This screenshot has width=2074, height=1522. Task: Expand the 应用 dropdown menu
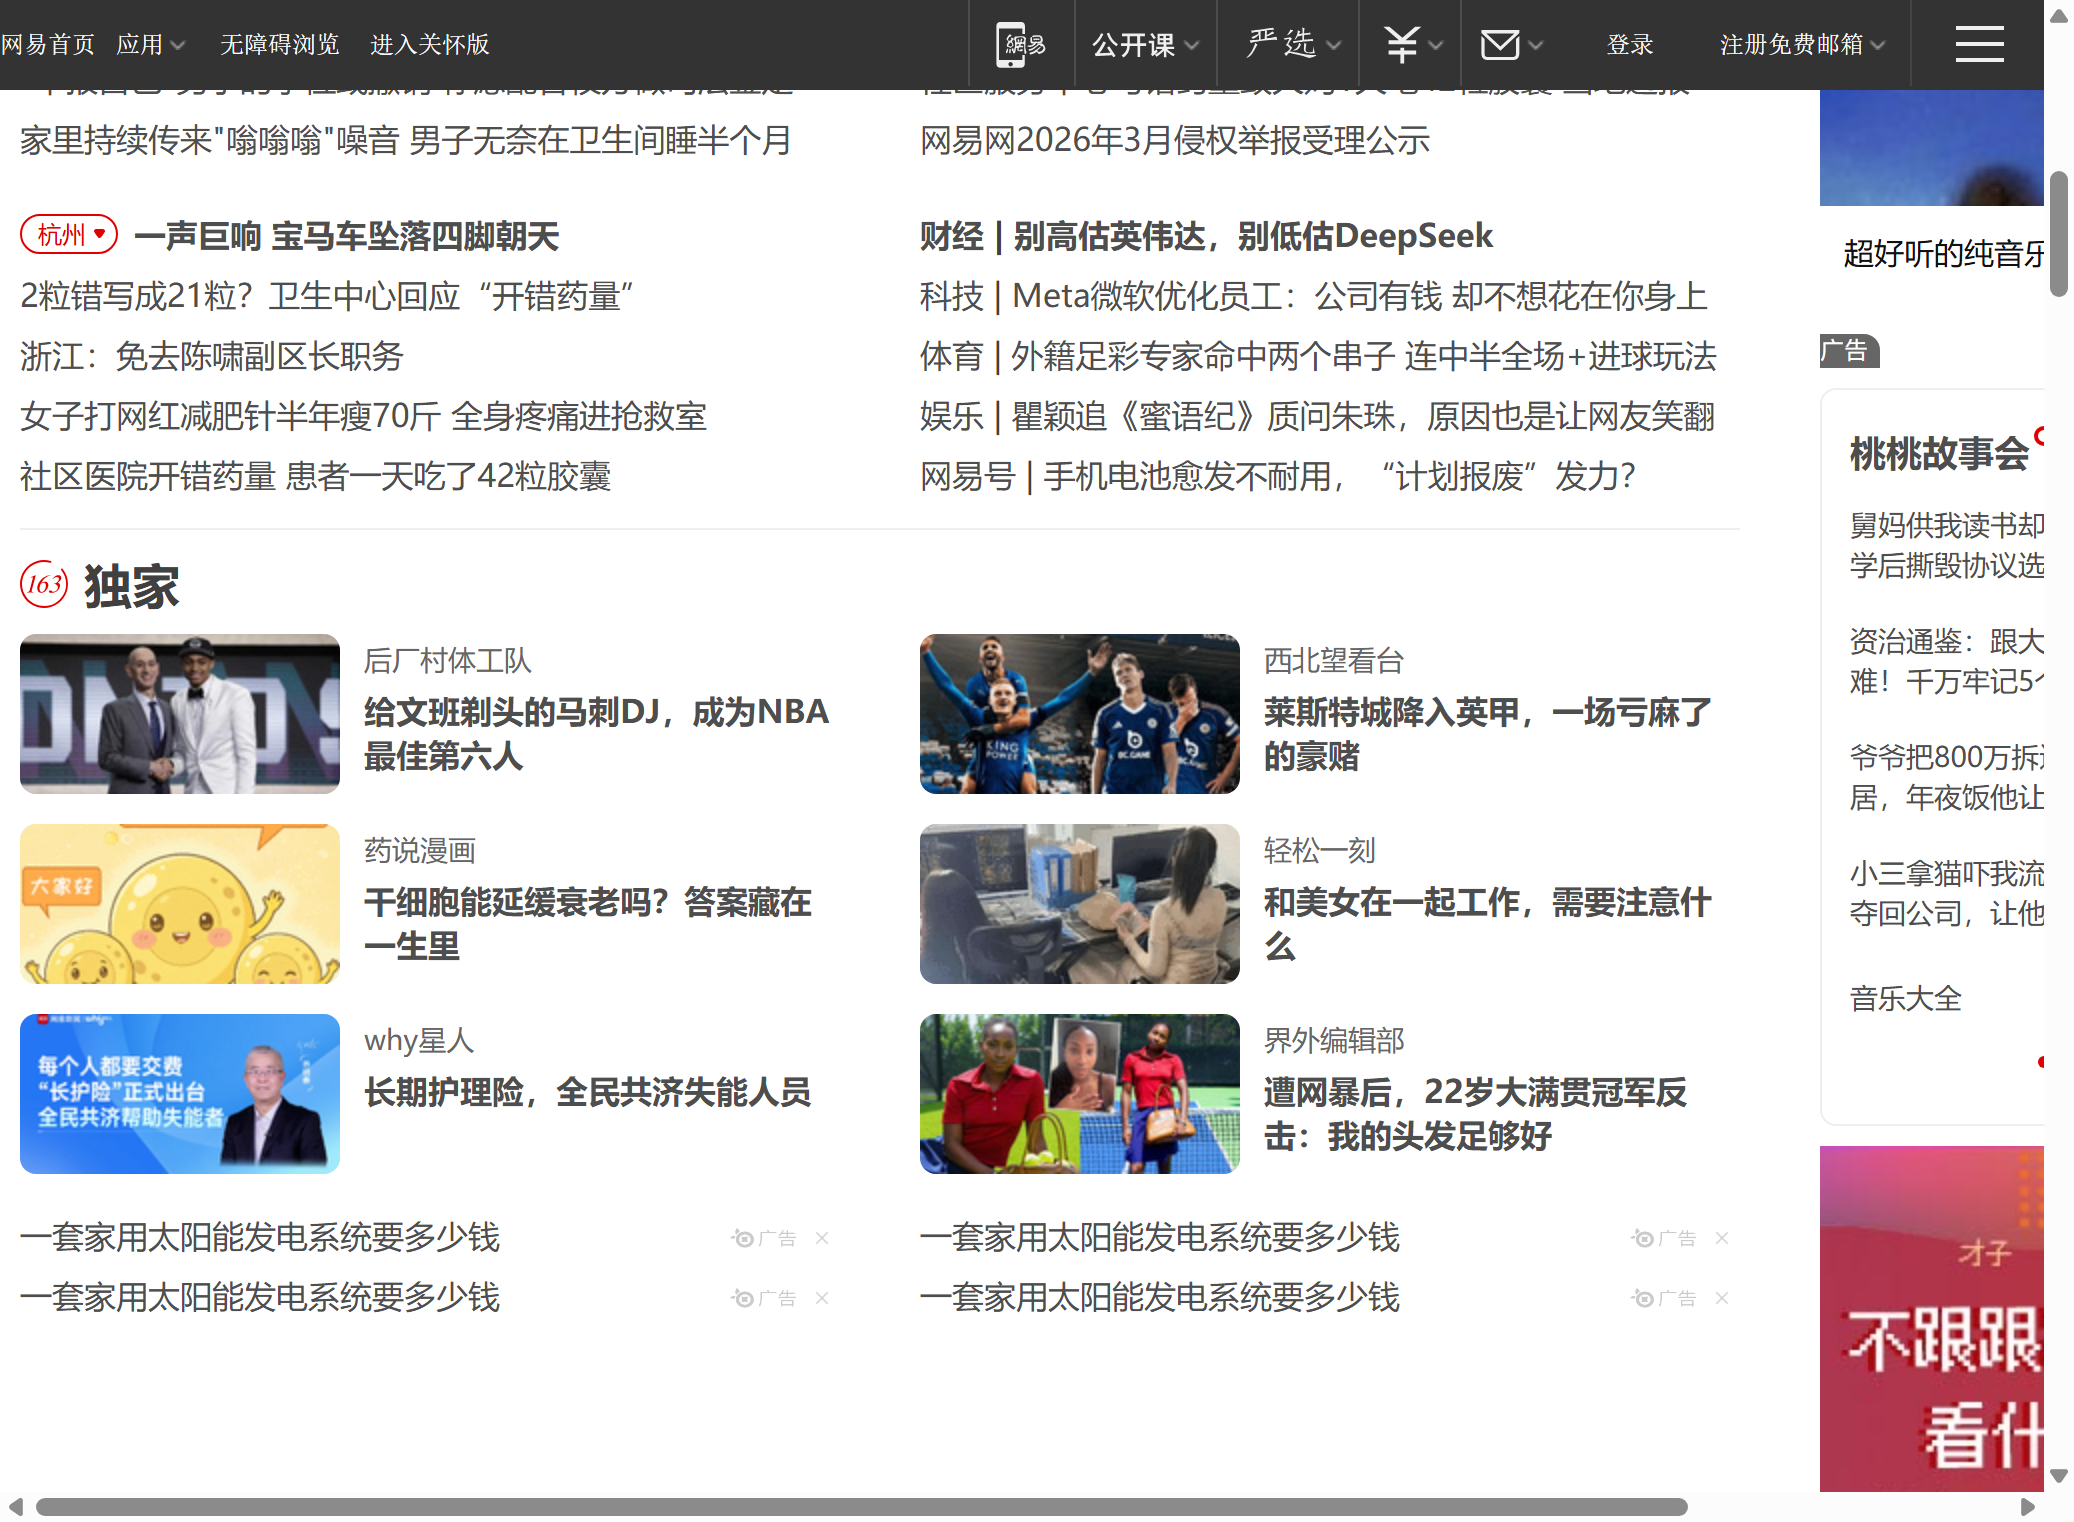point(150,45)
